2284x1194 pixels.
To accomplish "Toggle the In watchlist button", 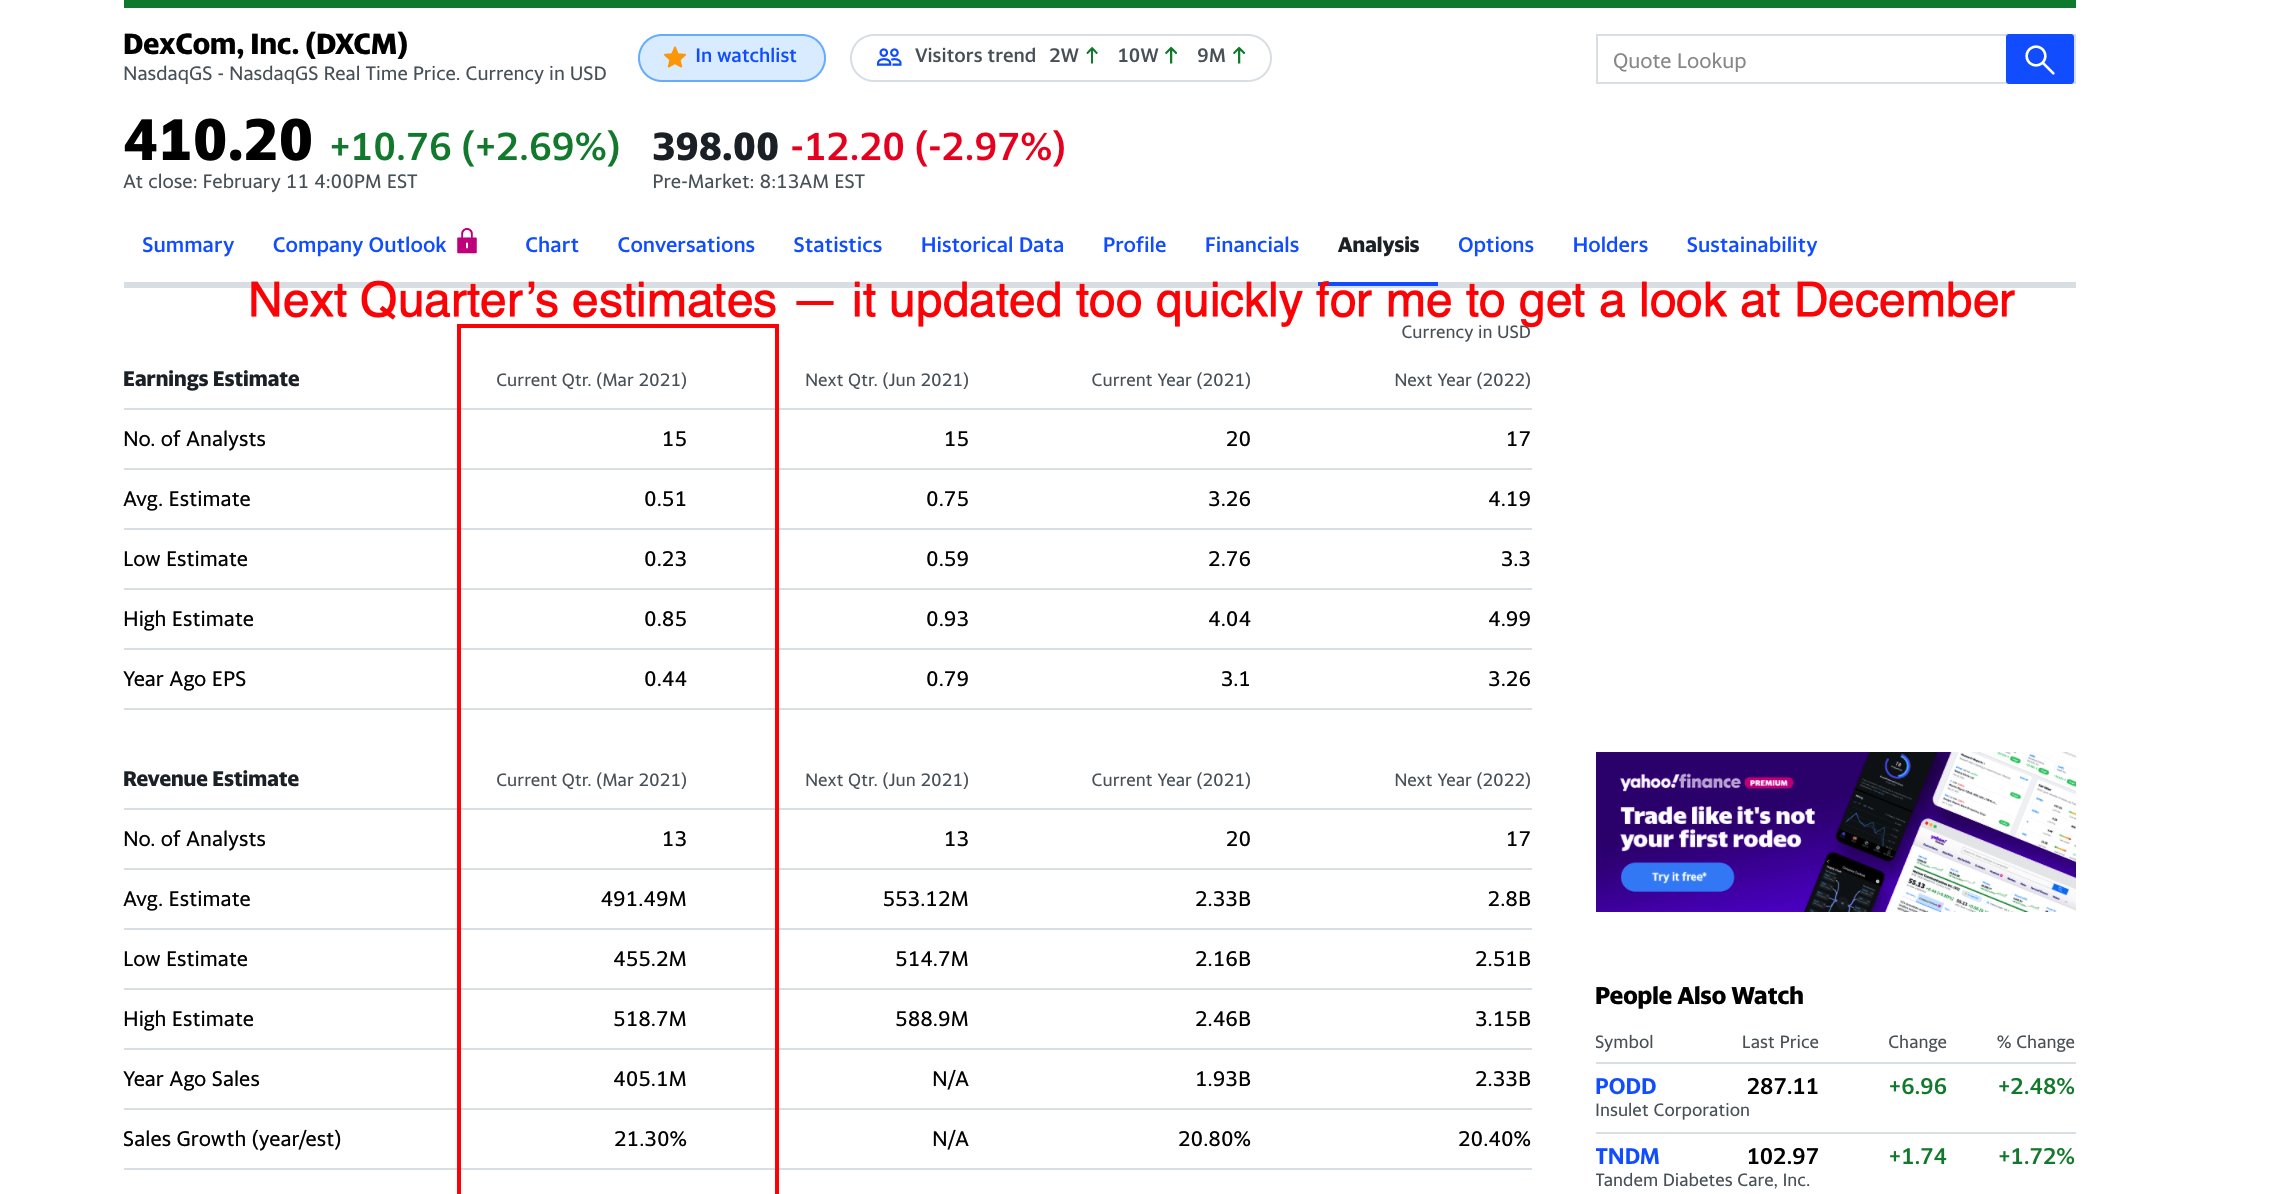I will 732,57.
